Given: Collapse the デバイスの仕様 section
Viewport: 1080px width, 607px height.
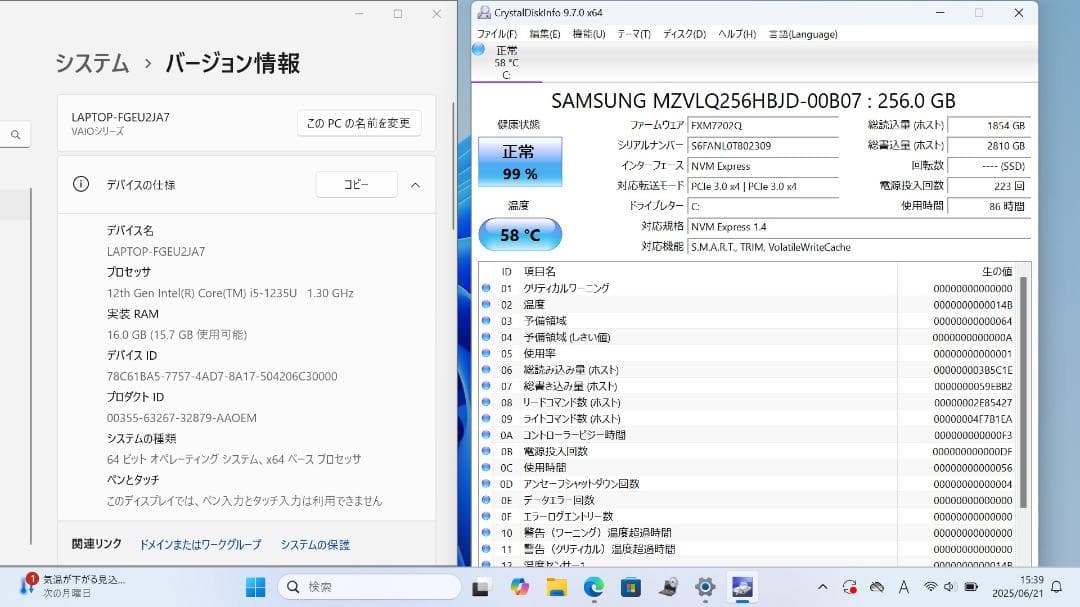Looking at the screenshot, I should [x=417, y=184].
